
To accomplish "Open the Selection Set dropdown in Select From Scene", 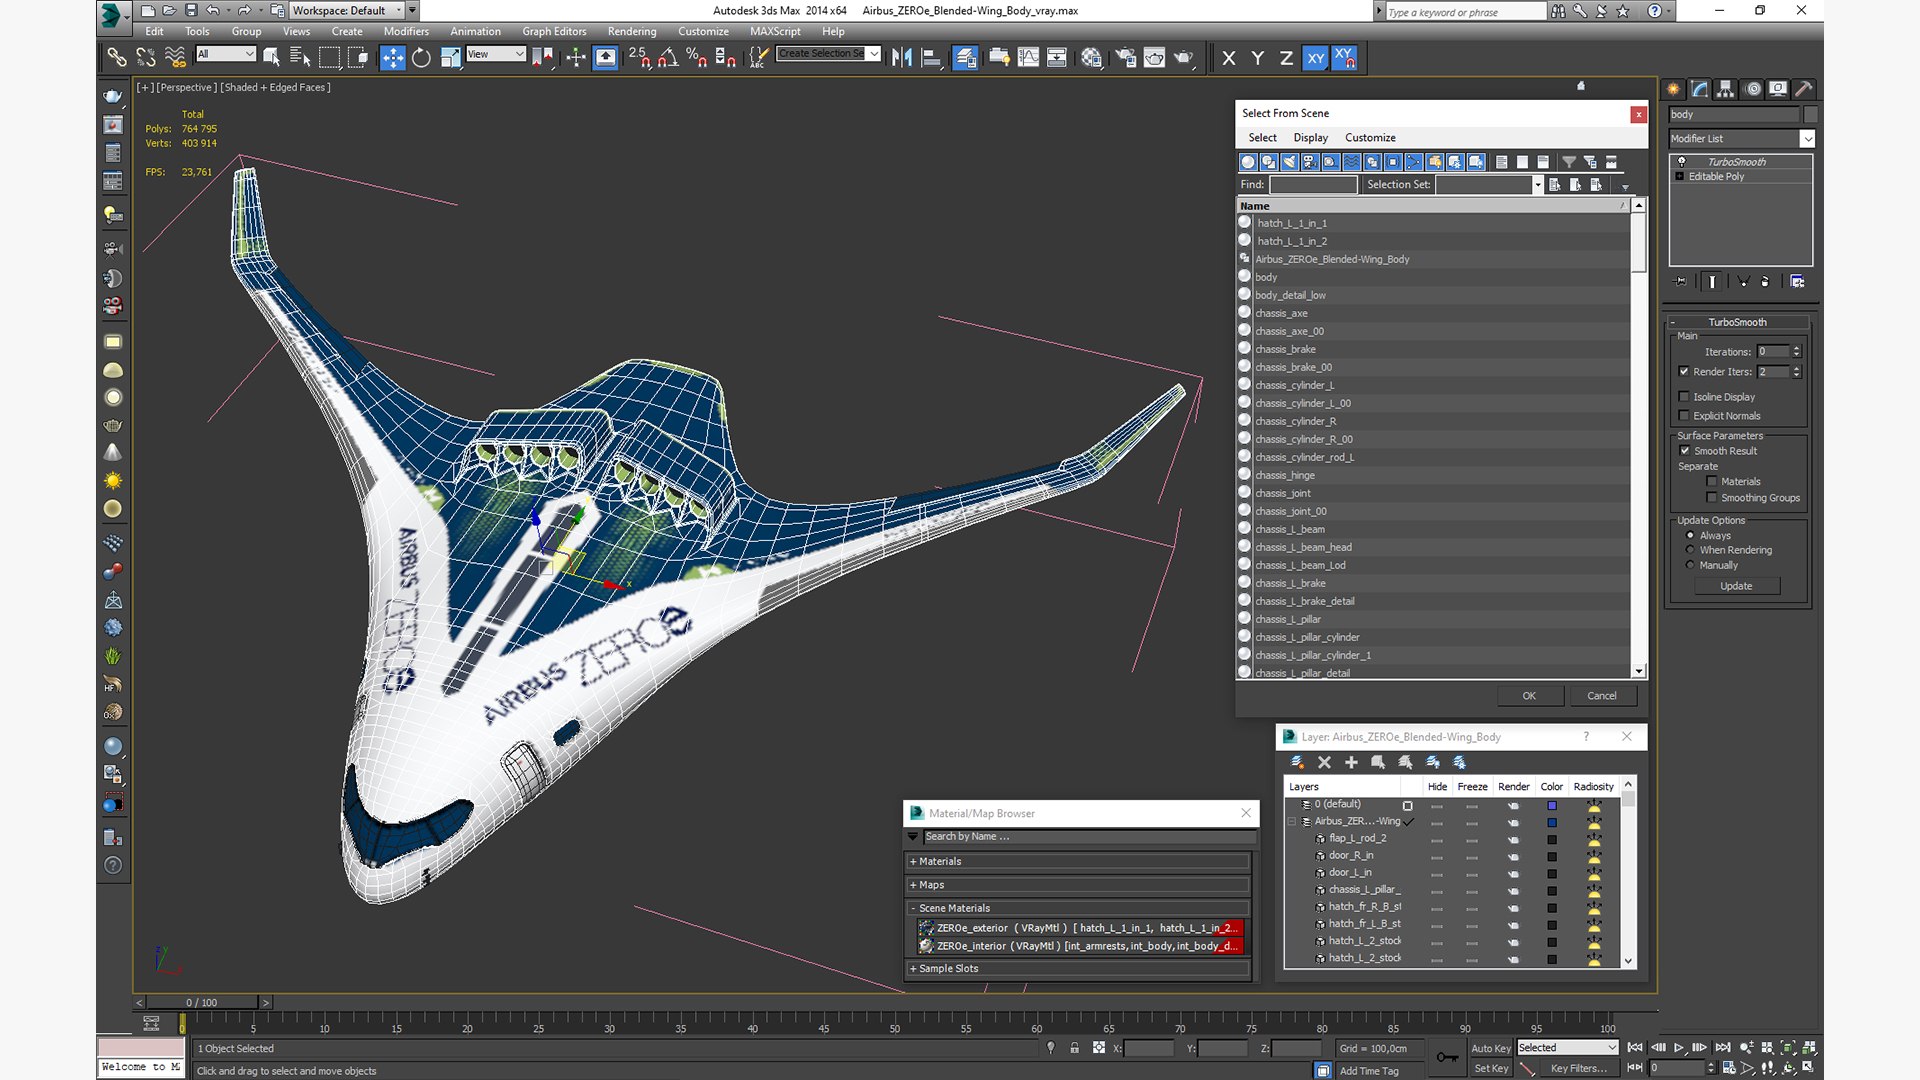I will [1538, 184].
